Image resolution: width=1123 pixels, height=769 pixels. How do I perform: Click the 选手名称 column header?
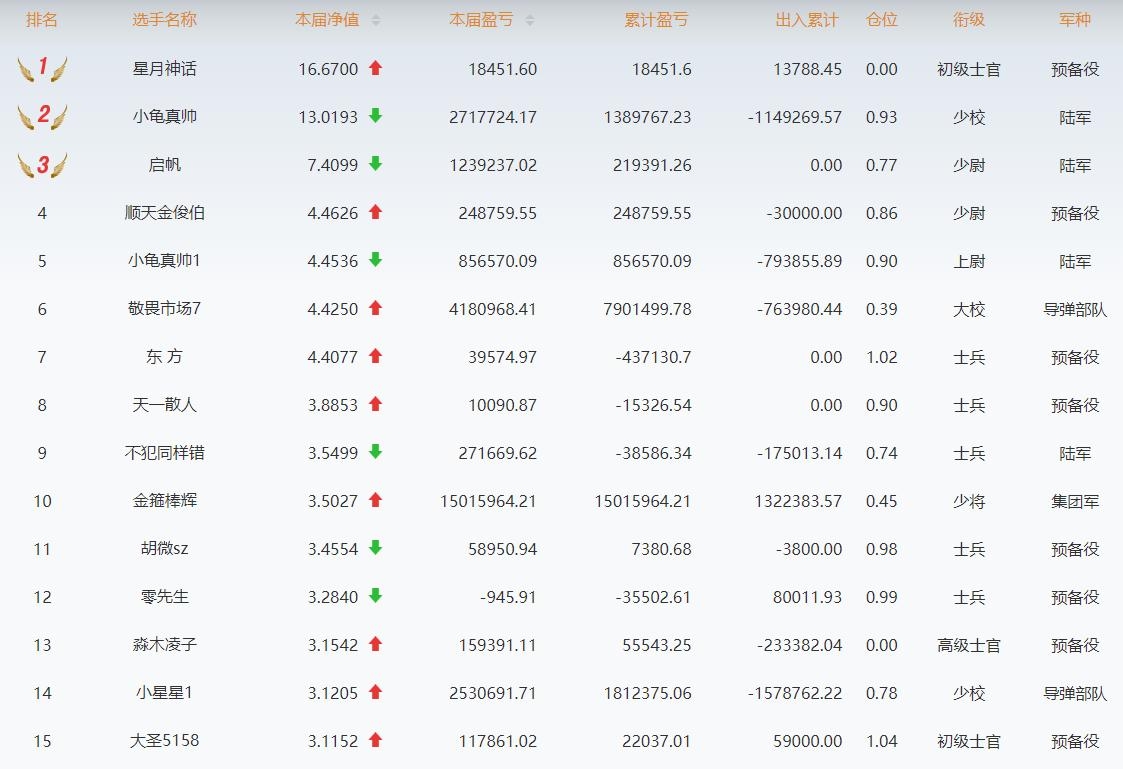coord(164,20)
